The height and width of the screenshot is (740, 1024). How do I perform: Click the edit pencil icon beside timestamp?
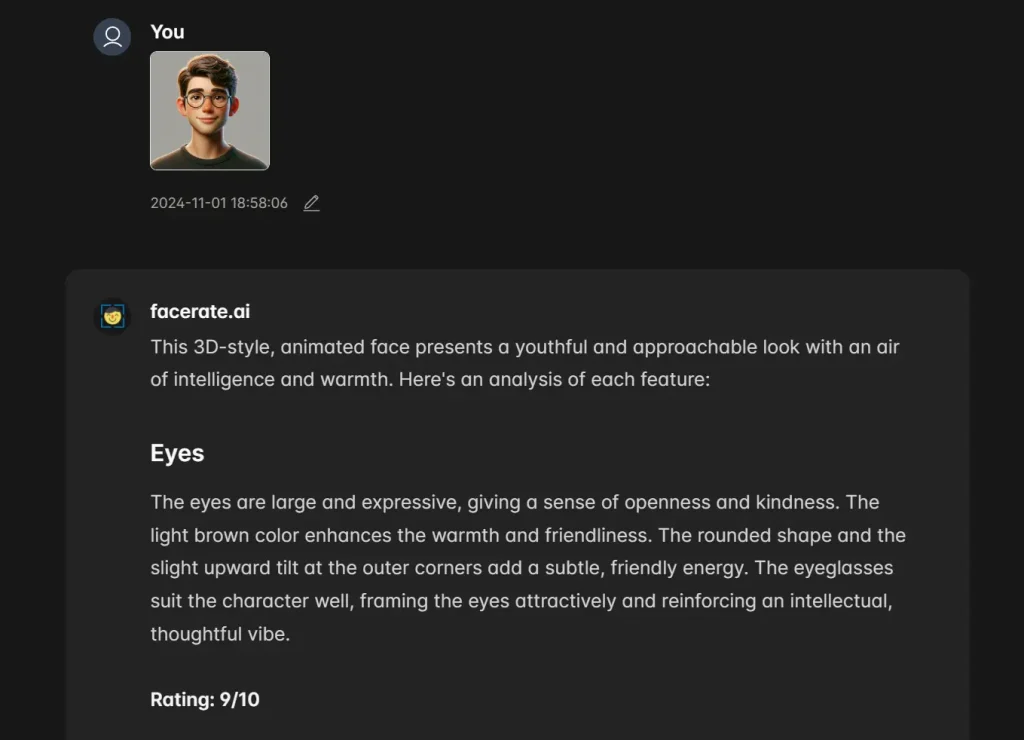point(311,203)
